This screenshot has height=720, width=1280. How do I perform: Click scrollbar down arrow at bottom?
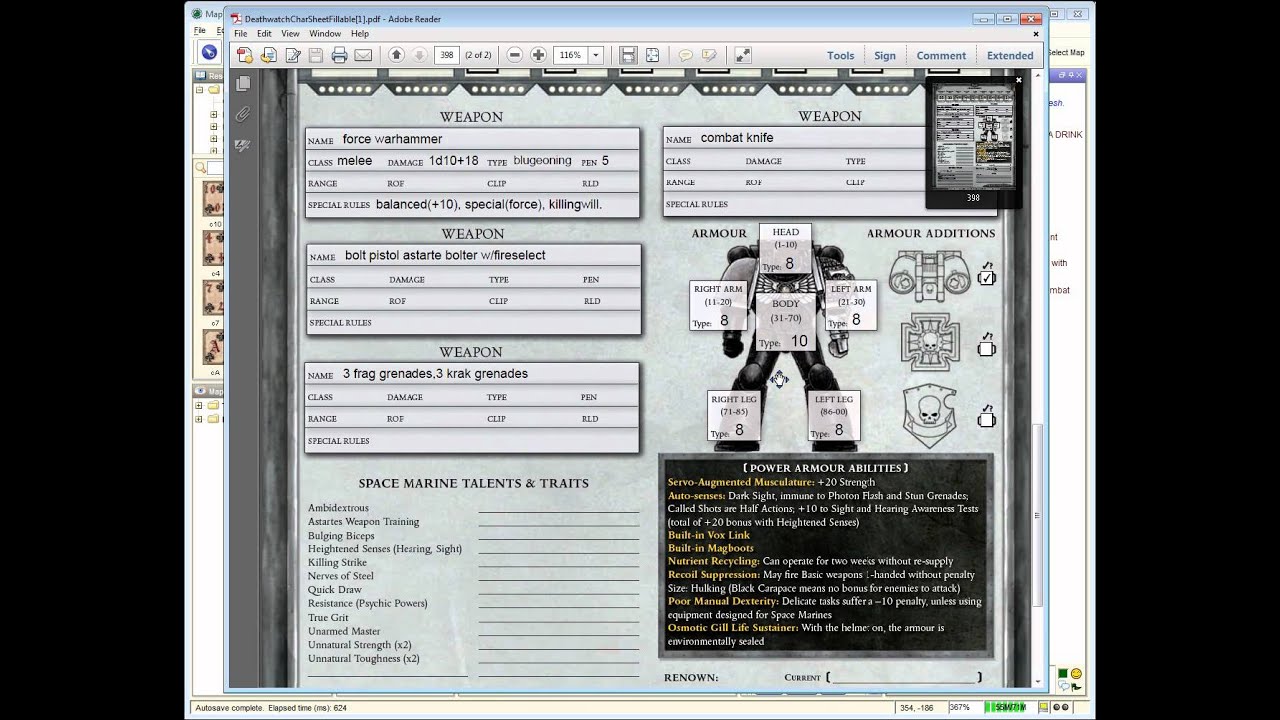click(x=1038, y=681)
